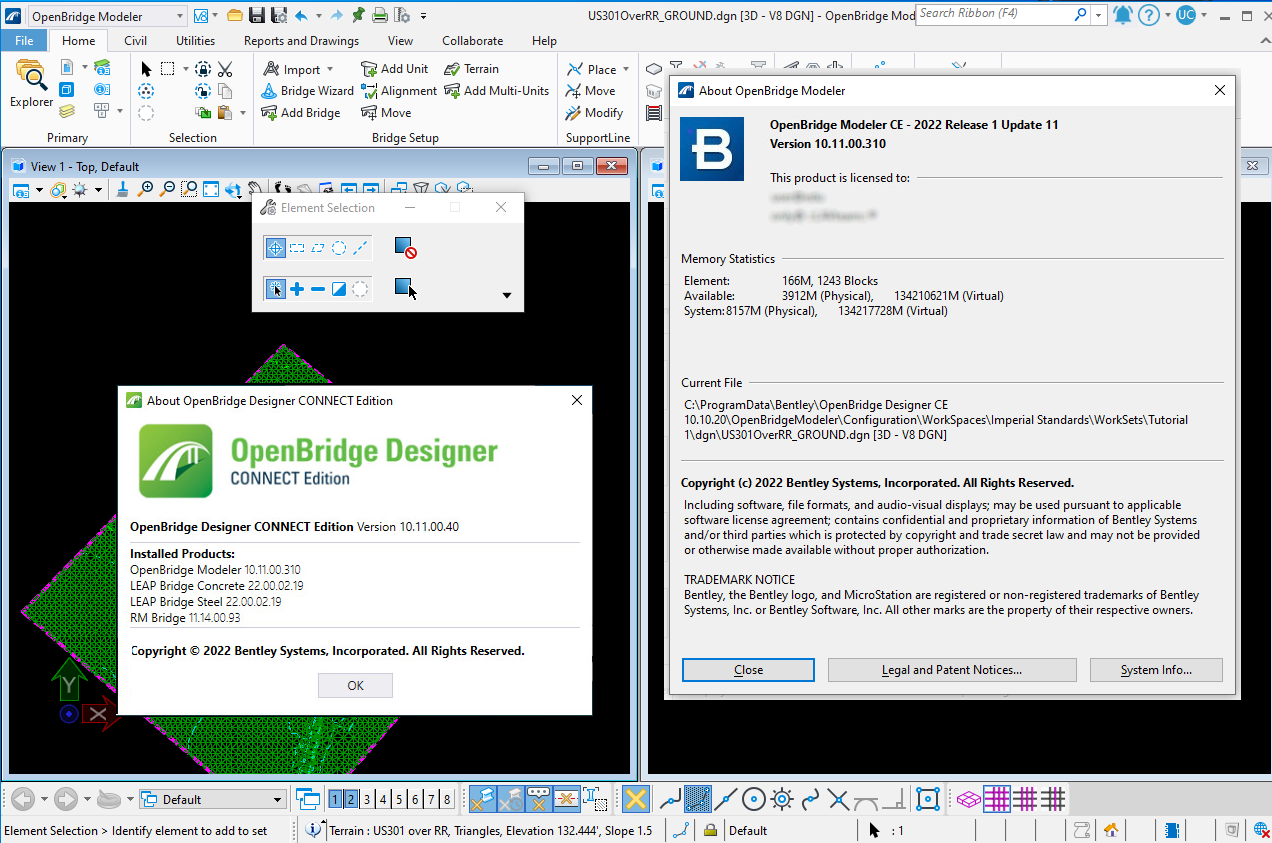Screen dimensions: 1272x843
Task: Open the Alignment tool
Action: (398, 91)
